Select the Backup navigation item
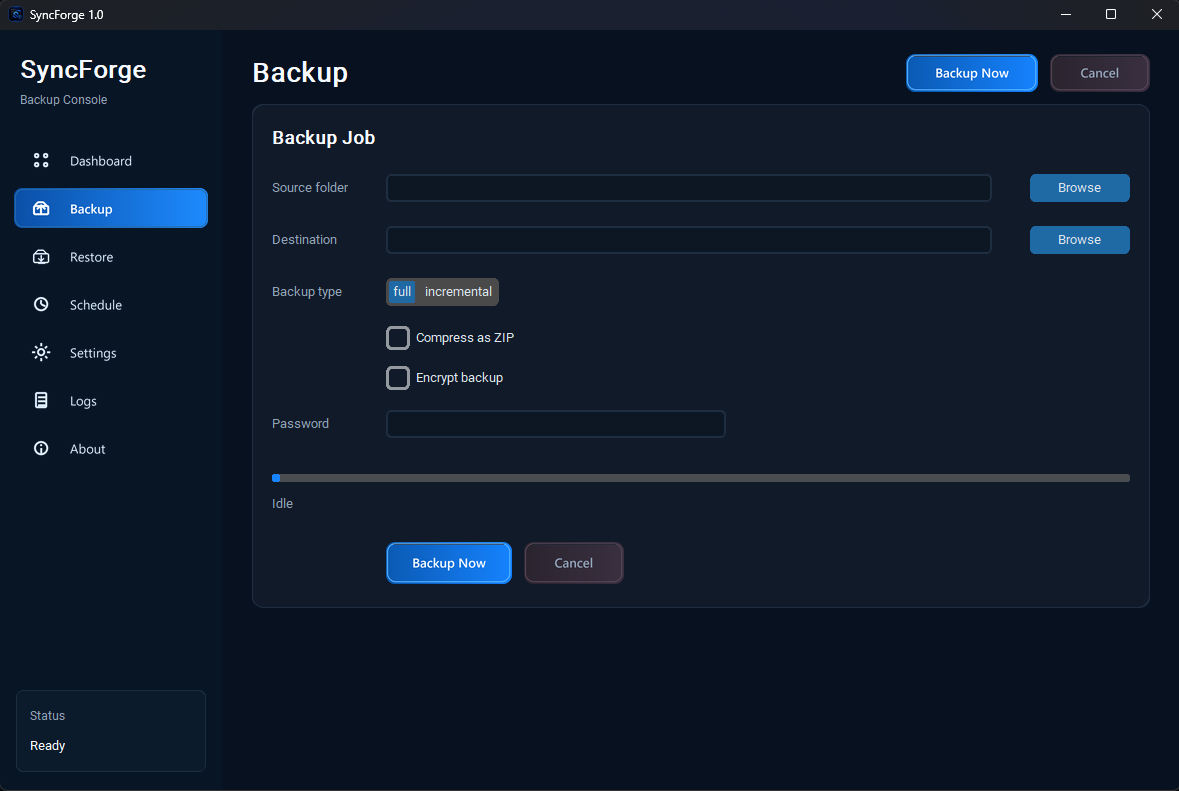The image size is (1179, 791). (x=111, y=208)
